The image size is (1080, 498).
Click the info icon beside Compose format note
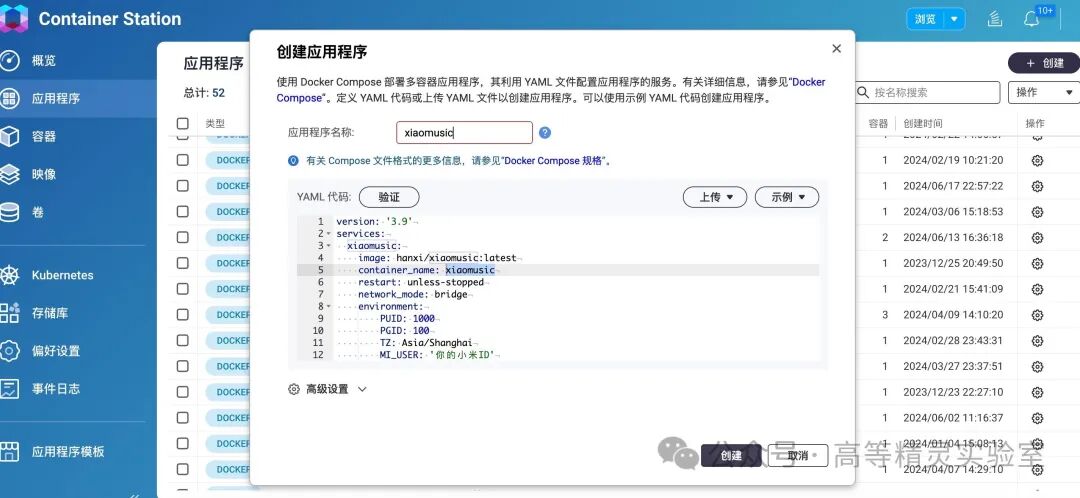click(x=293, y=160)
